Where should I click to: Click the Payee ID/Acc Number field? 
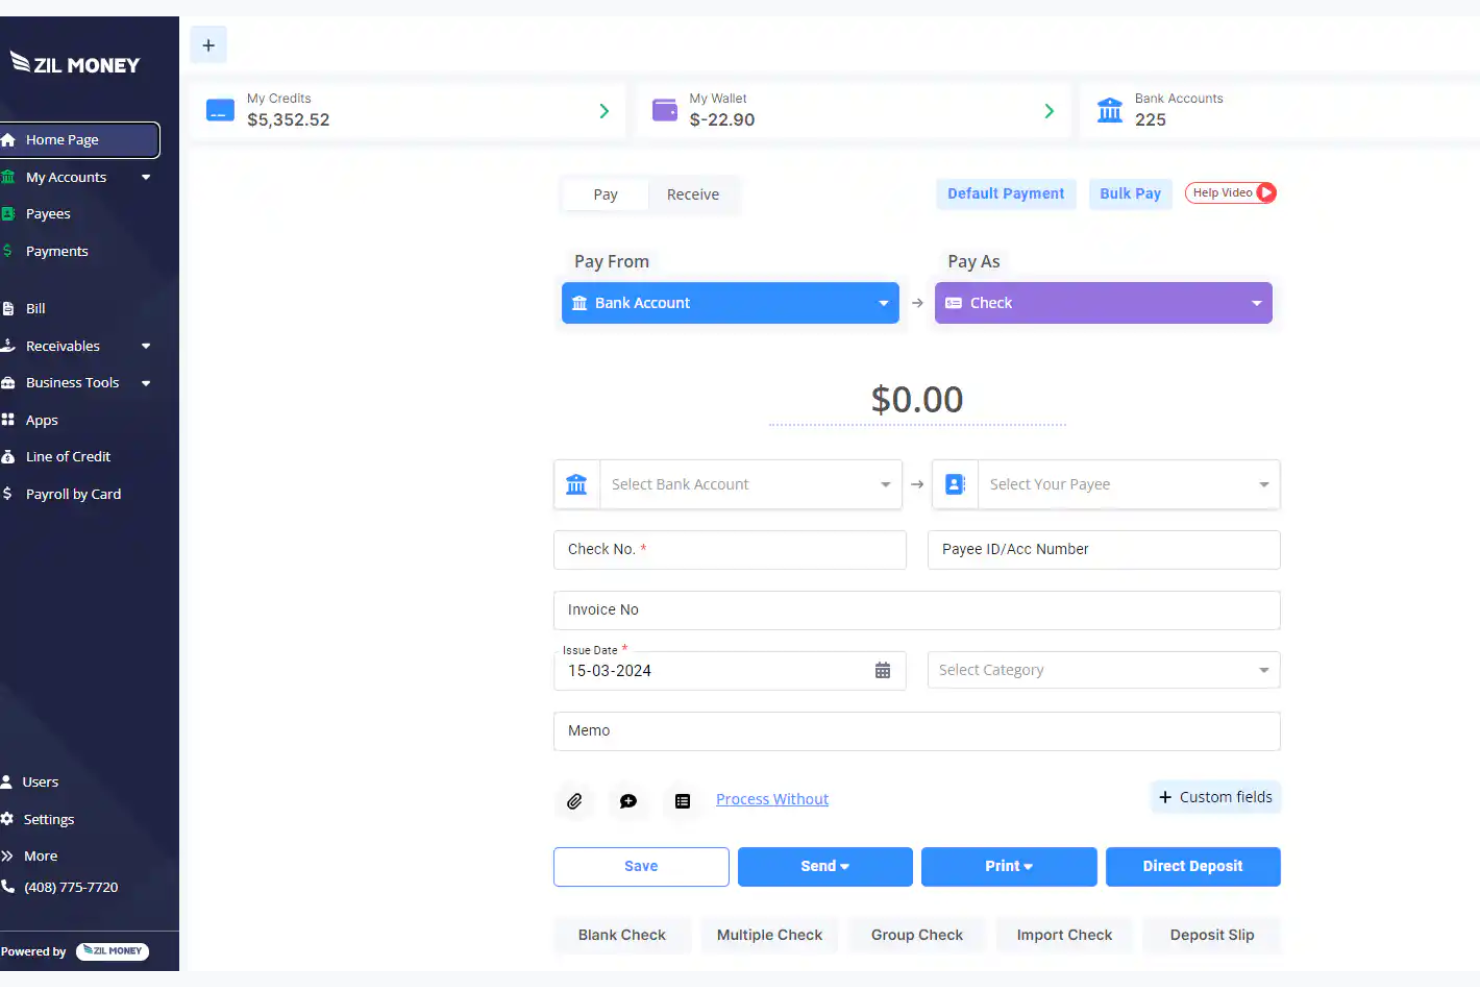1104,550
